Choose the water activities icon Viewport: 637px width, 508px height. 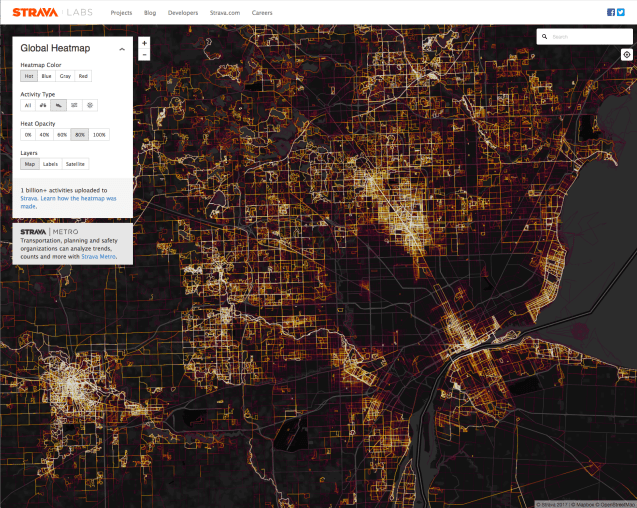coord(75,105)
